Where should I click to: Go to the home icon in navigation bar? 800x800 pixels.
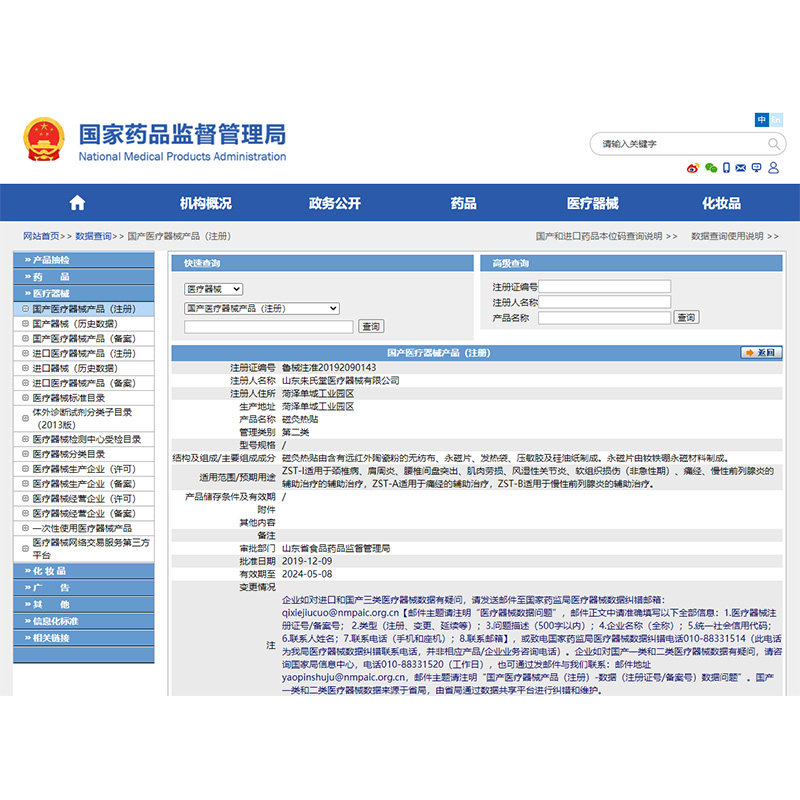pyautogui.click(x=77, y=203)
